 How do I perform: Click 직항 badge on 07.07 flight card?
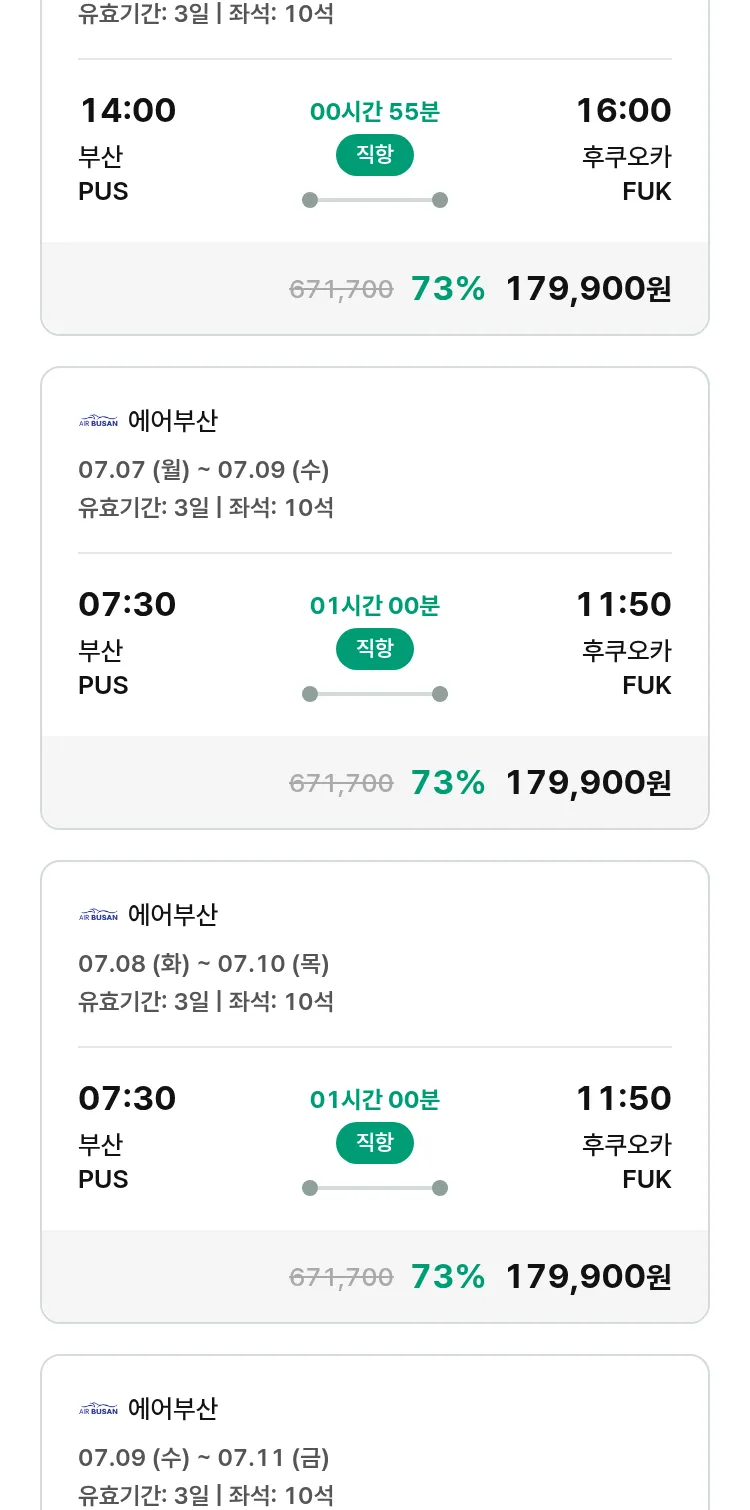tap(375, 649)
